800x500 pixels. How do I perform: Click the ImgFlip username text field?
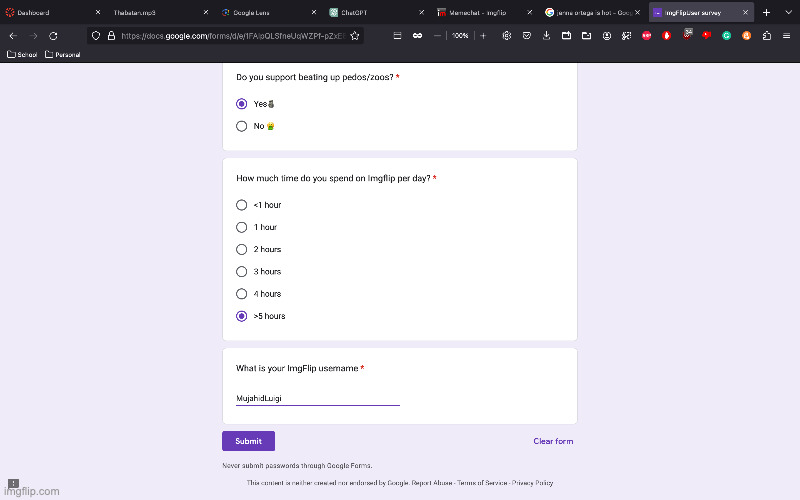(317, 398)
